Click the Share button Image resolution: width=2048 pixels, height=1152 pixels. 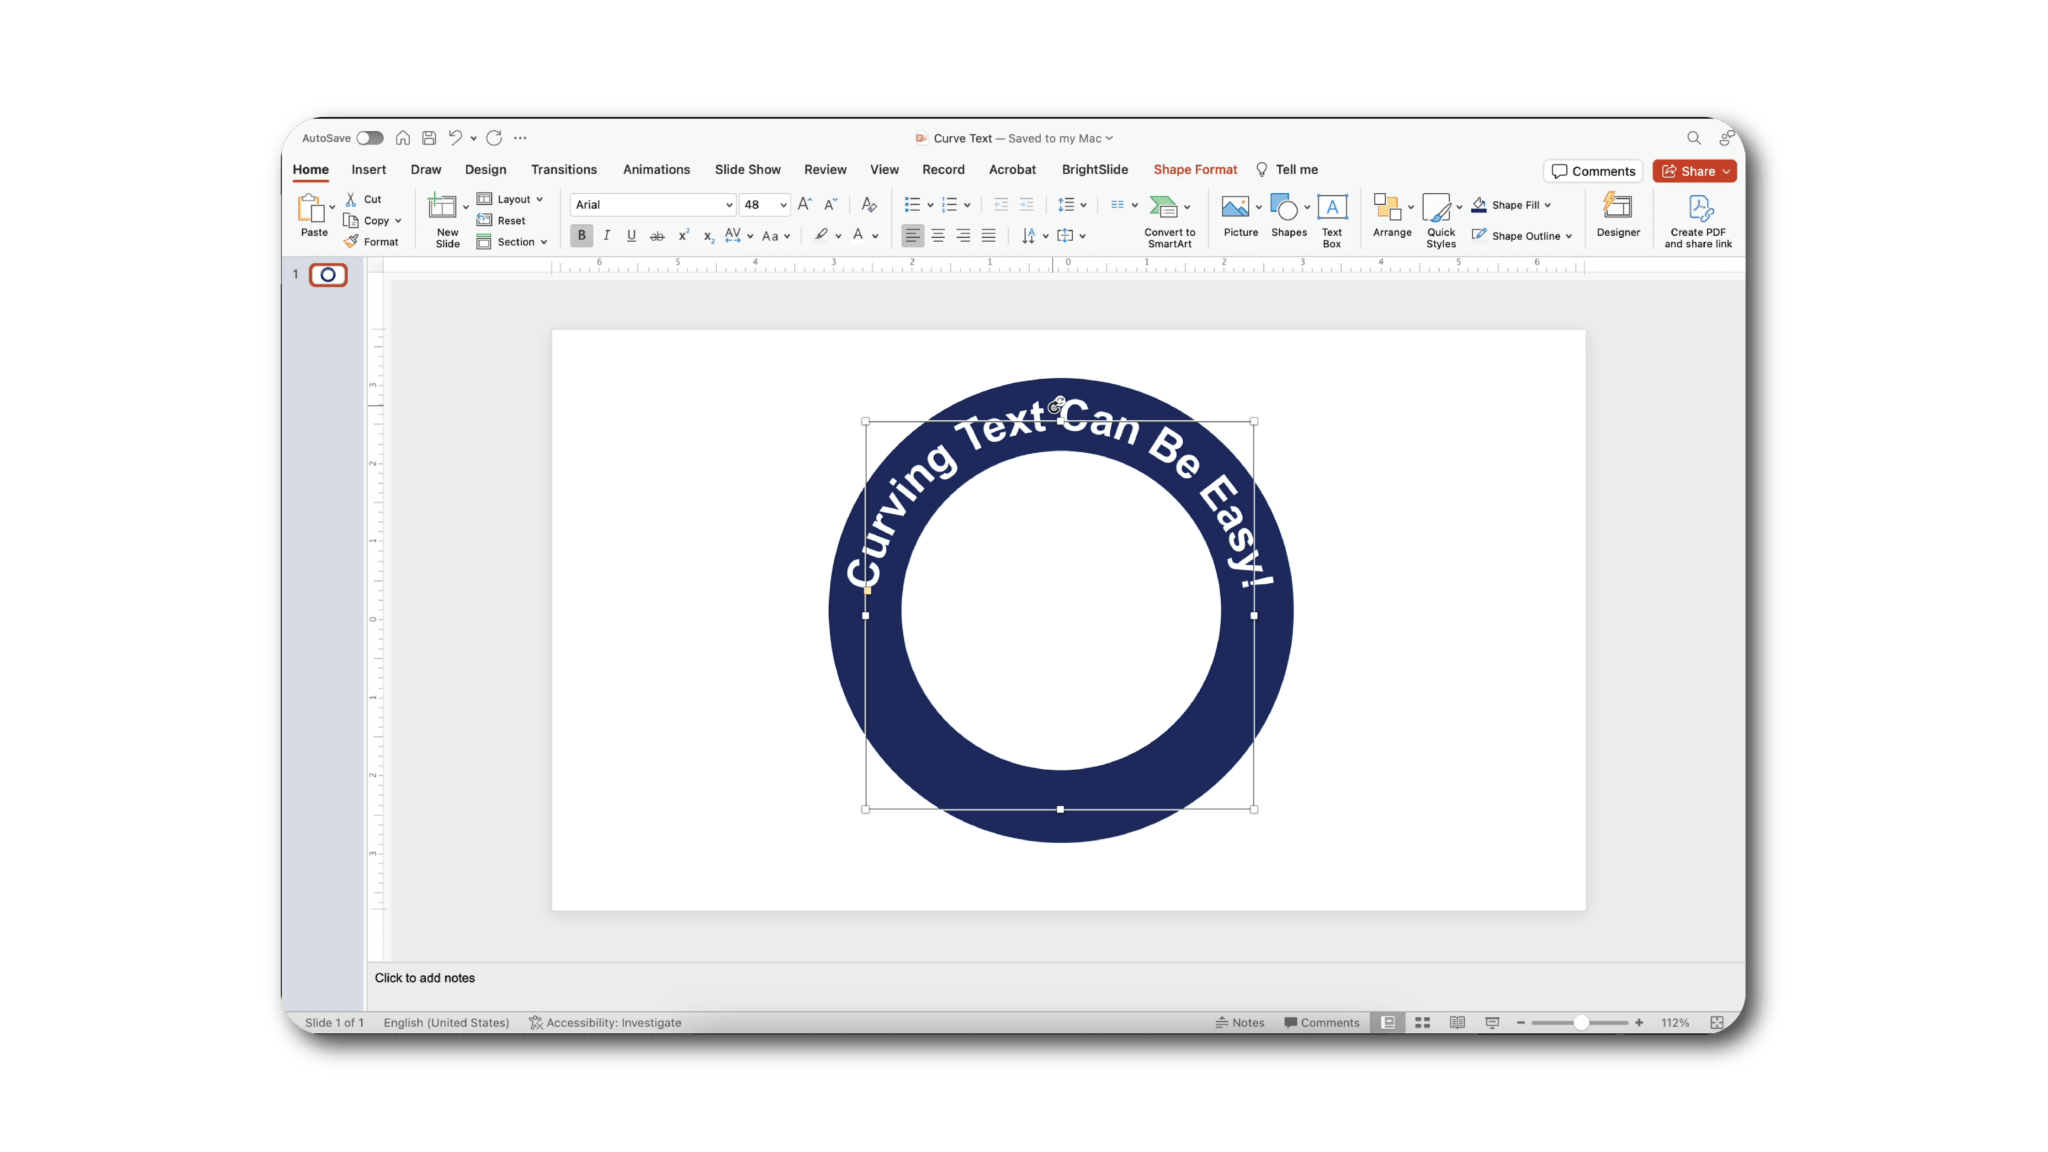coord(1695,171)
